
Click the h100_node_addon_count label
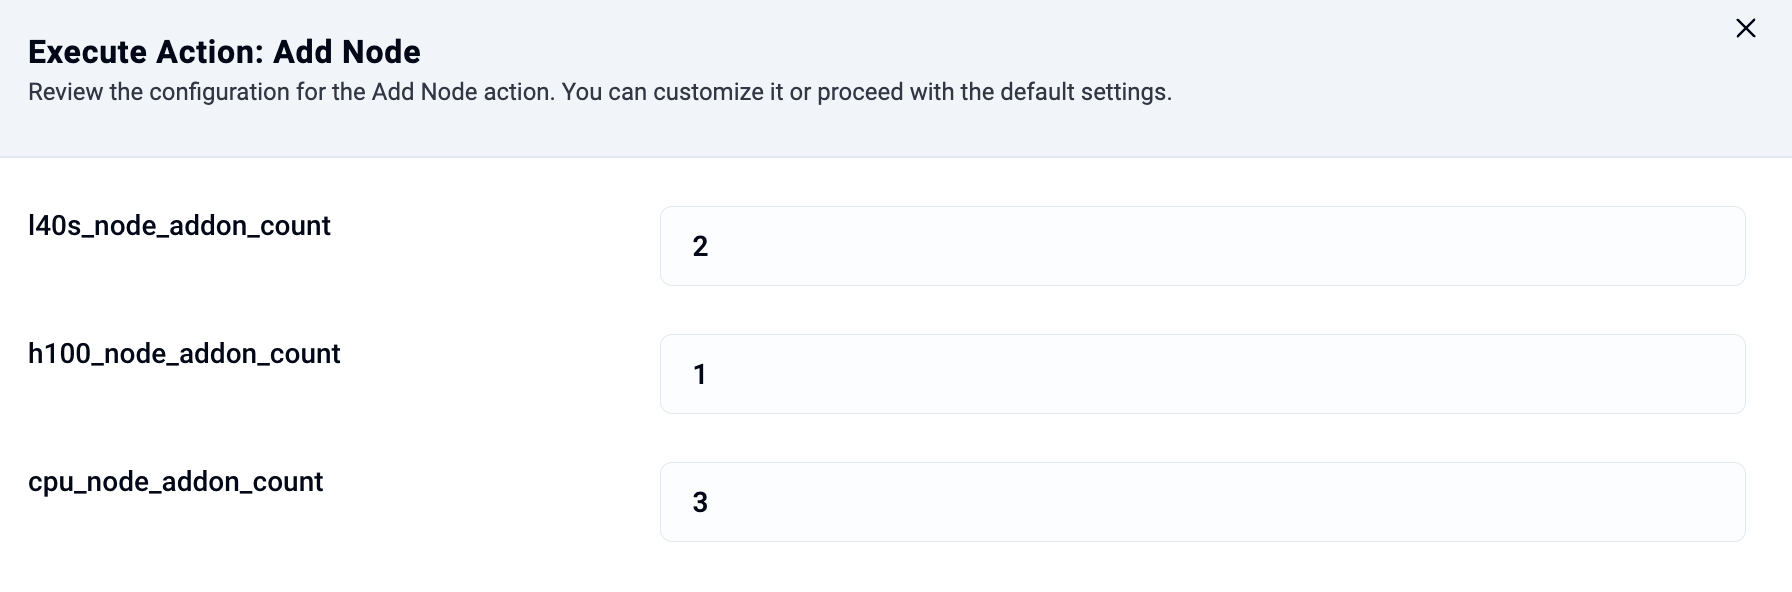(184, 354)
